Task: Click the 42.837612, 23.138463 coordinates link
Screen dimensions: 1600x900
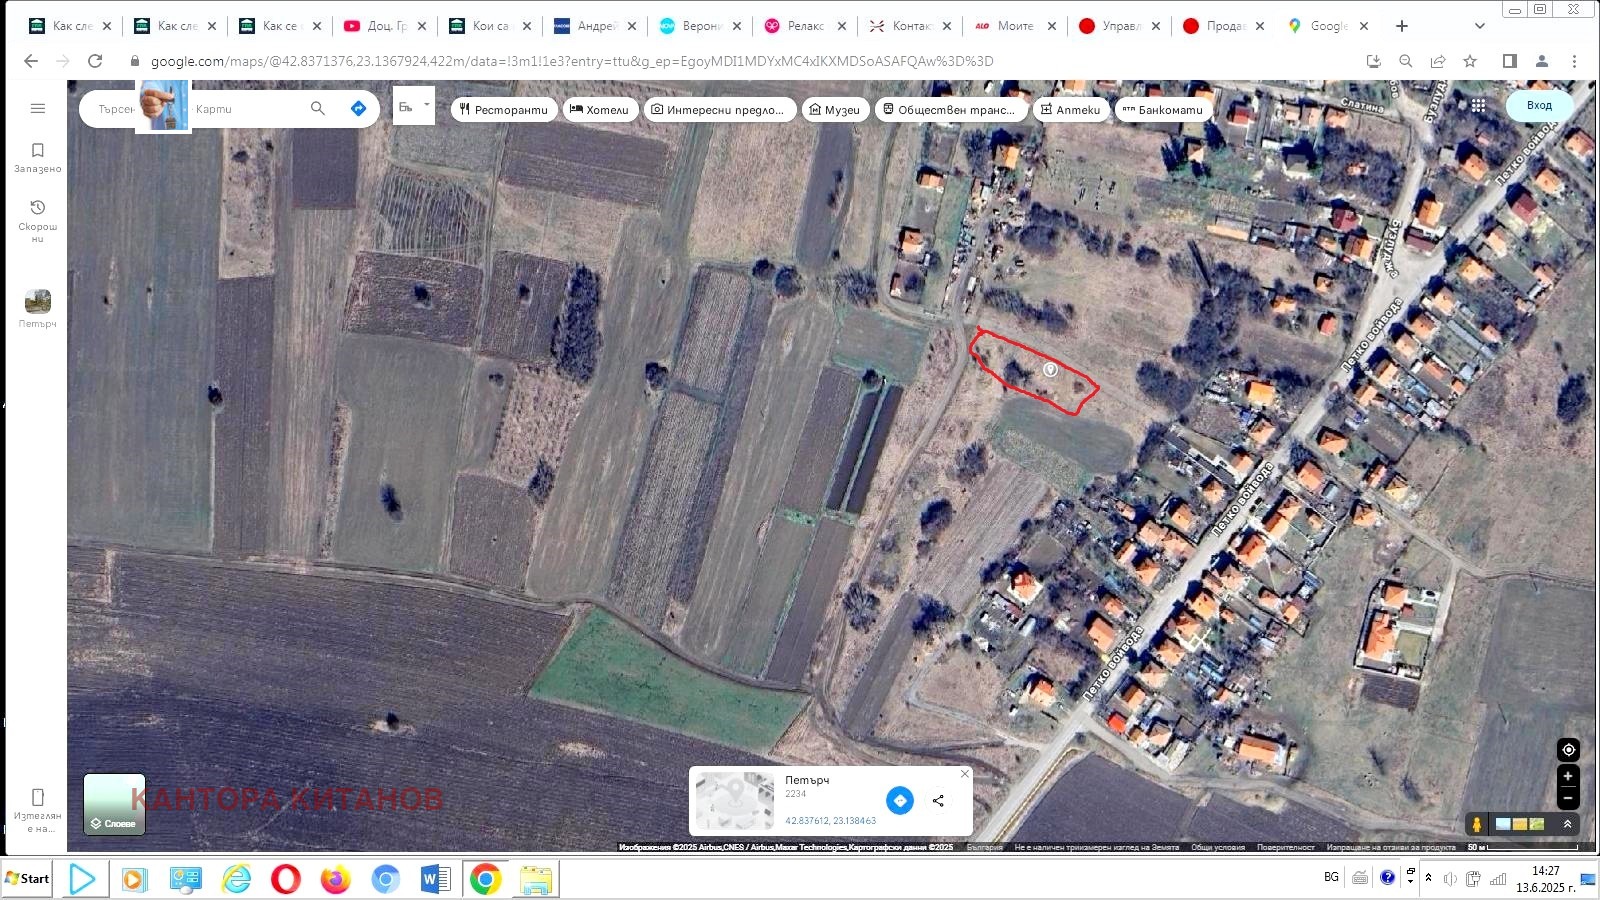Action: [830, 821]
